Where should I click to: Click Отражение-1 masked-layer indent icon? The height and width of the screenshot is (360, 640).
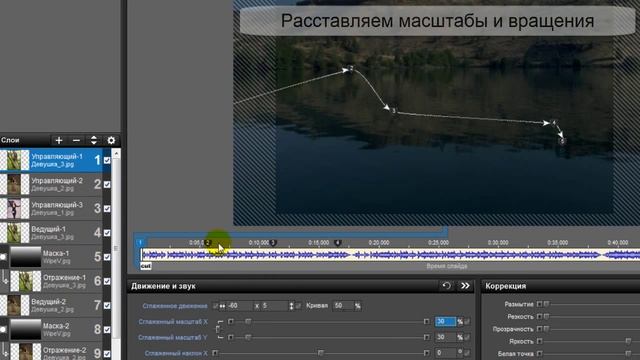(4, 280)
